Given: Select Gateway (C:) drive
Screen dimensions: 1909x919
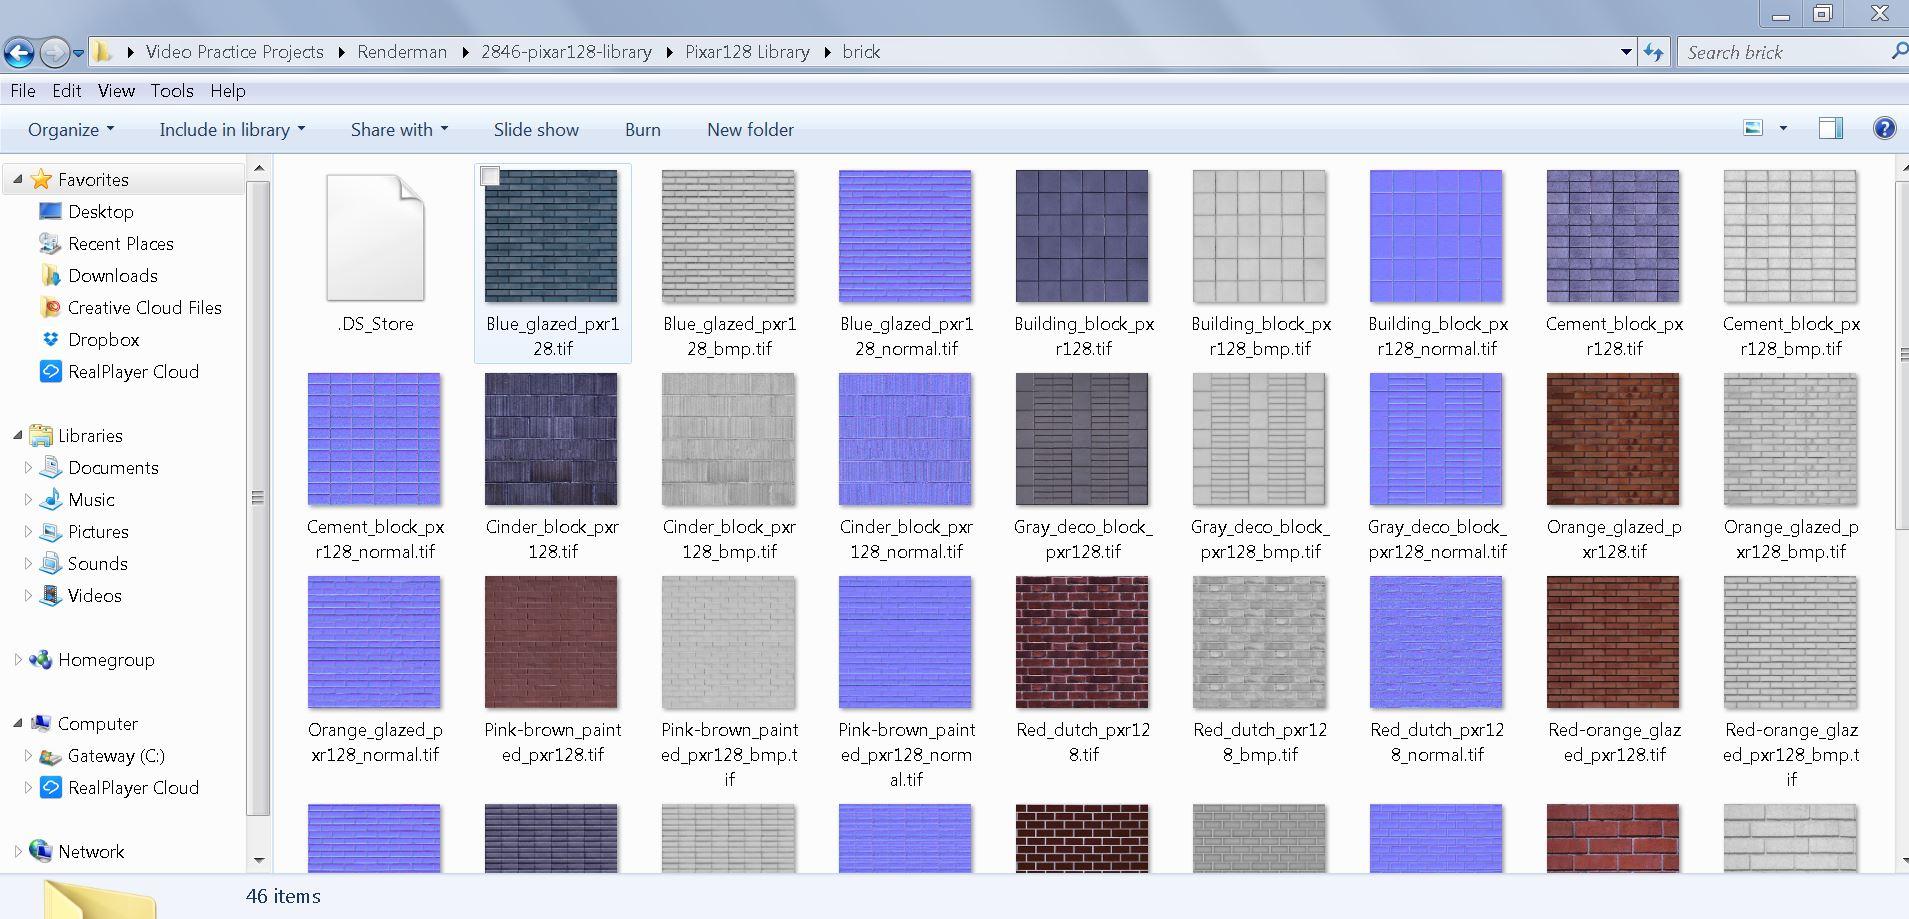Looking at the screenshot, I should tap(116, 756).
